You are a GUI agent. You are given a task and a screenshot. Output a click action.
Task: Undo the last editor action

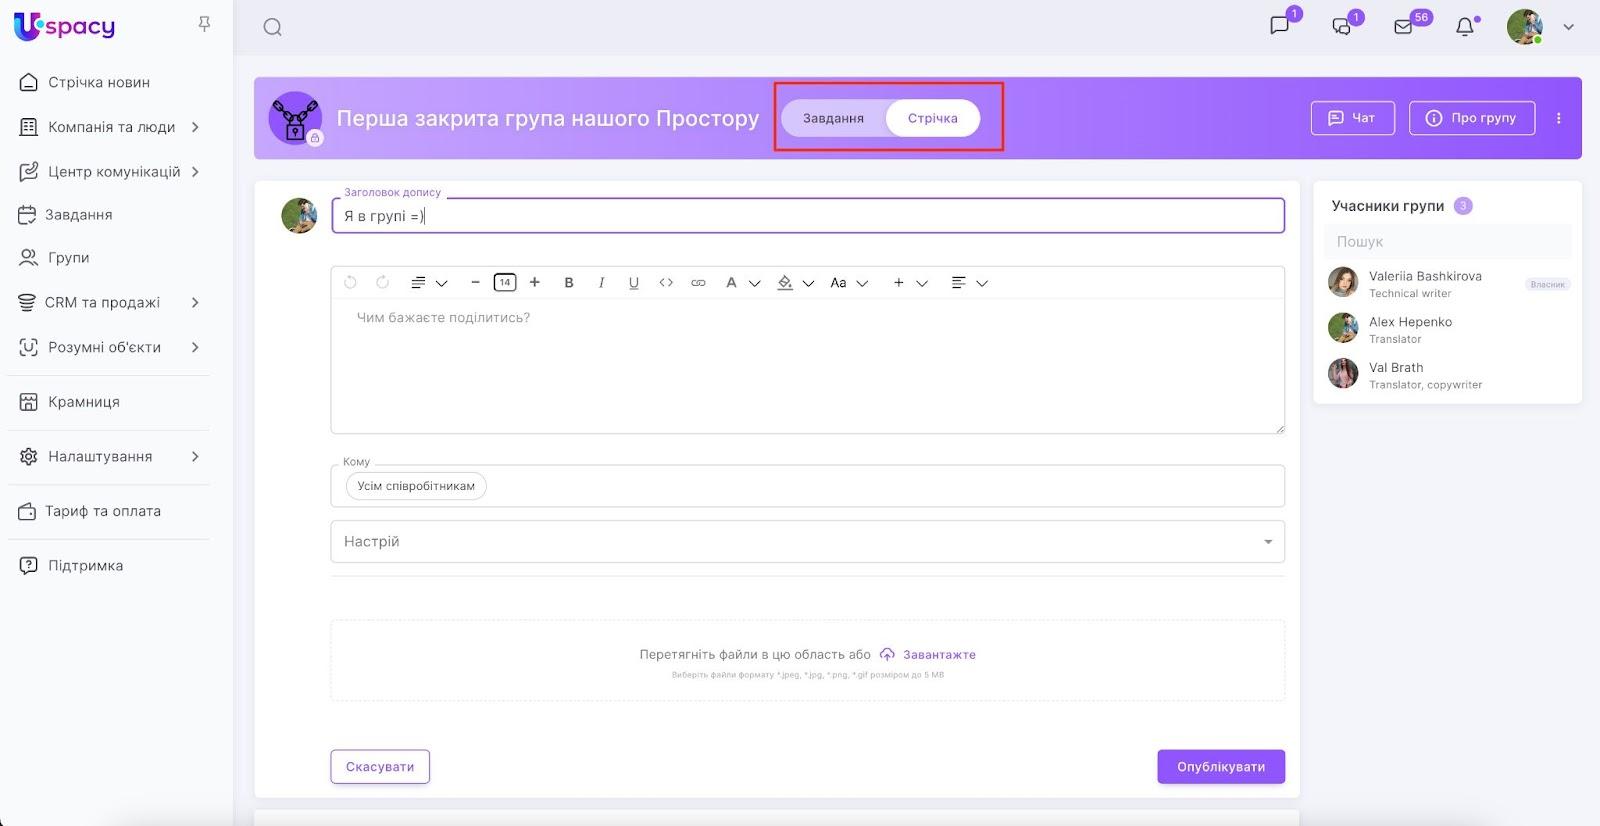[x=350, y=283]
